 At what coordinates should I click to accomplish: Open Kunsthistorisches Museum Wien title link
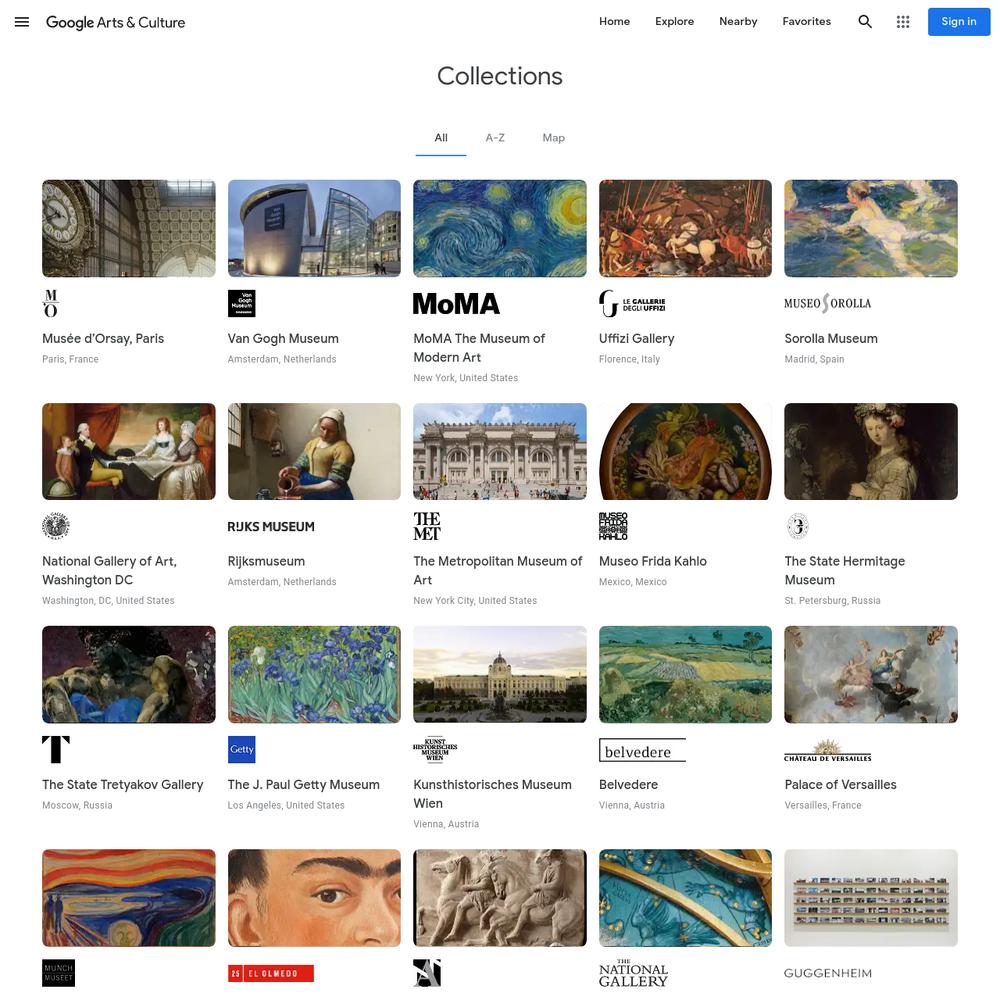click(492, 794)
